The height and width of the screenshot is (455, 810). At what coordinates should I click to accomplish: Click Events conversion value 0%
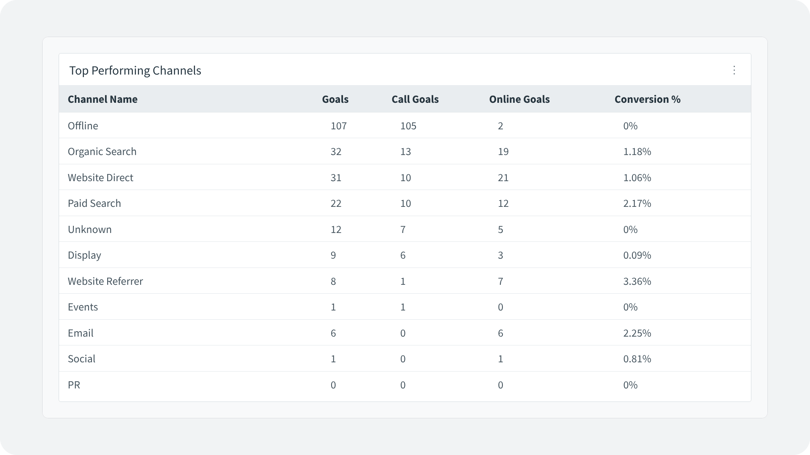(630, 307)
